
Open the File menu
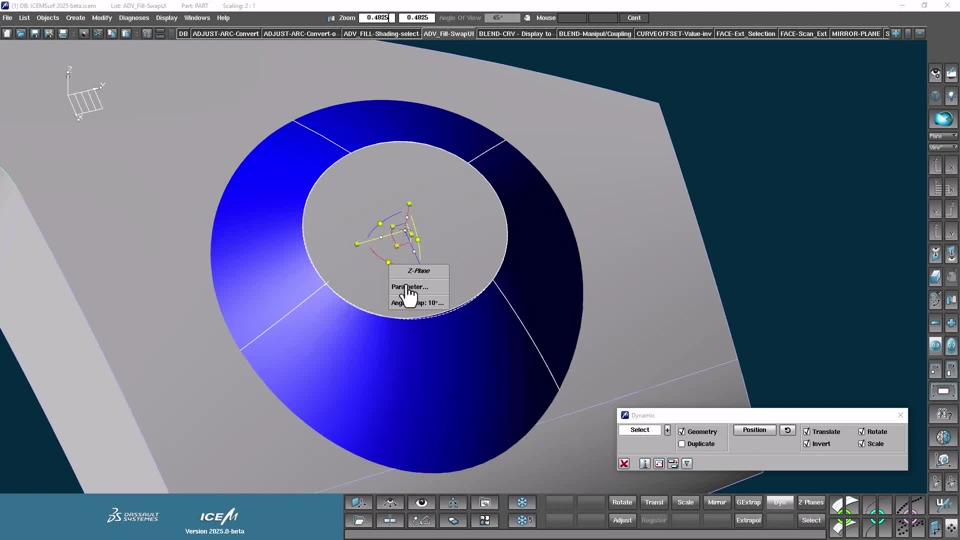7,18
